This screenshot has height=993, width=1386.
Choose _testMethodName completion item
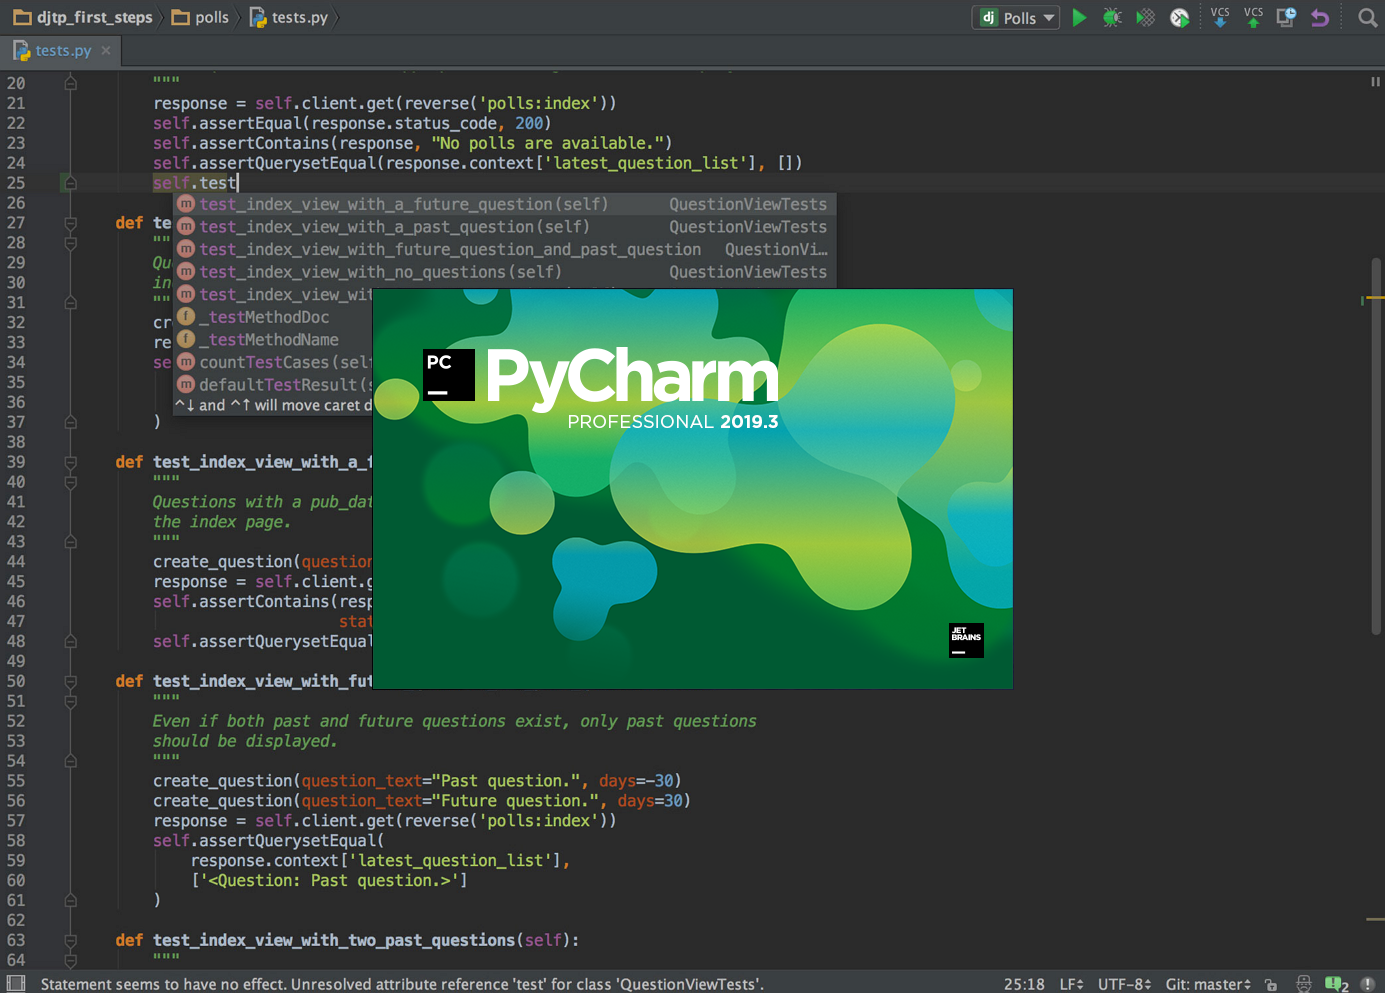pos(274,340)
